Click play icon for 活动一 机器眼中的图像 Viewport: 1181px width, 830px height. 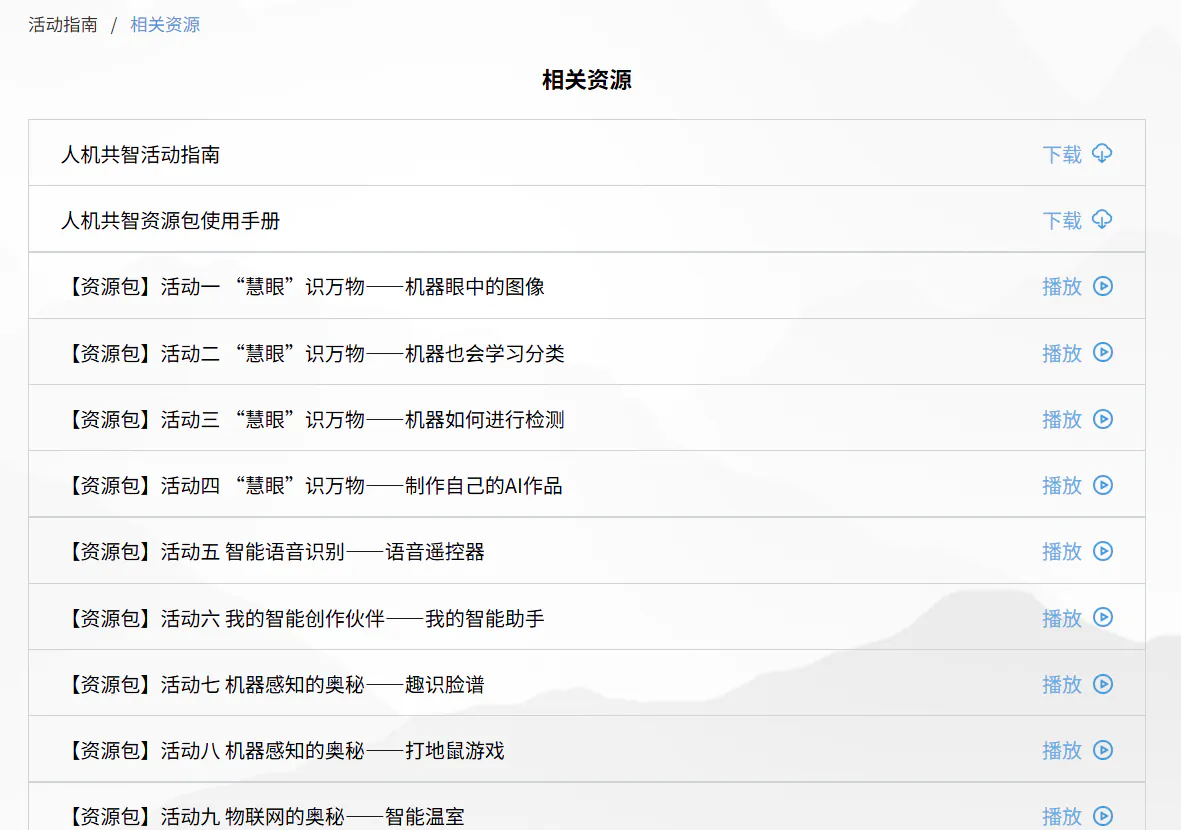click(1103, 286)
